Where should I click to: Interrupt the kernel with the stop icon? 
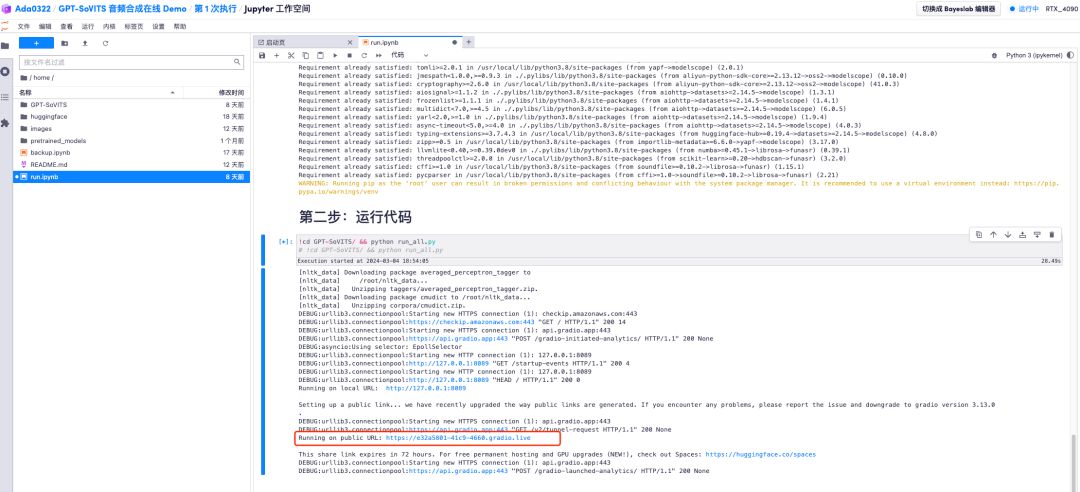coord(349,55)
